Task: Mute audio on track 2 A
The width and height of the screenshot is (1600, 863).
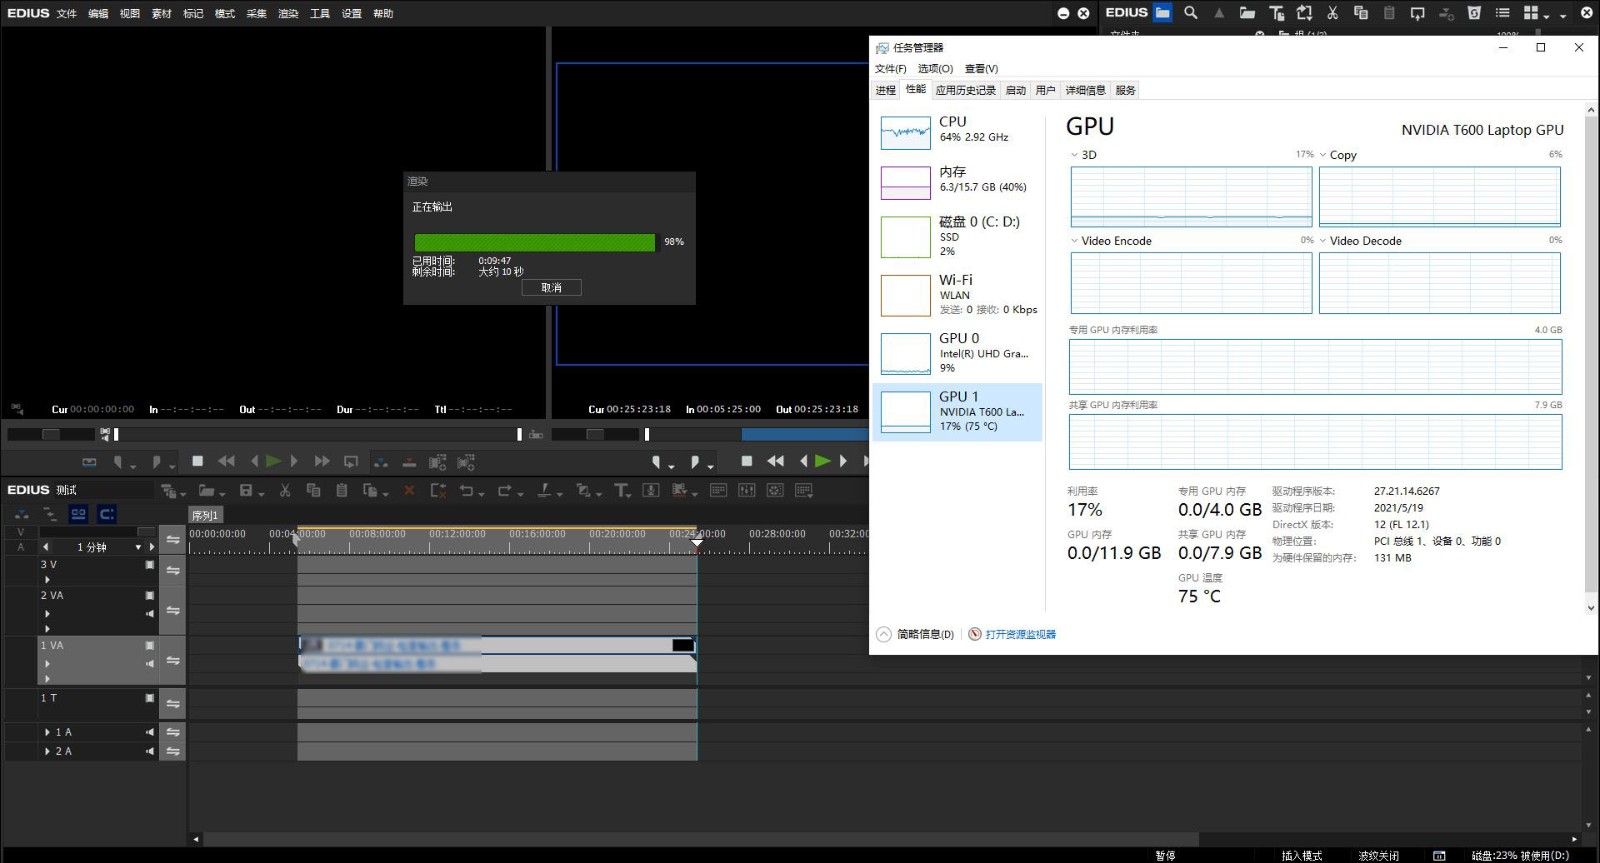Action: 150,751
